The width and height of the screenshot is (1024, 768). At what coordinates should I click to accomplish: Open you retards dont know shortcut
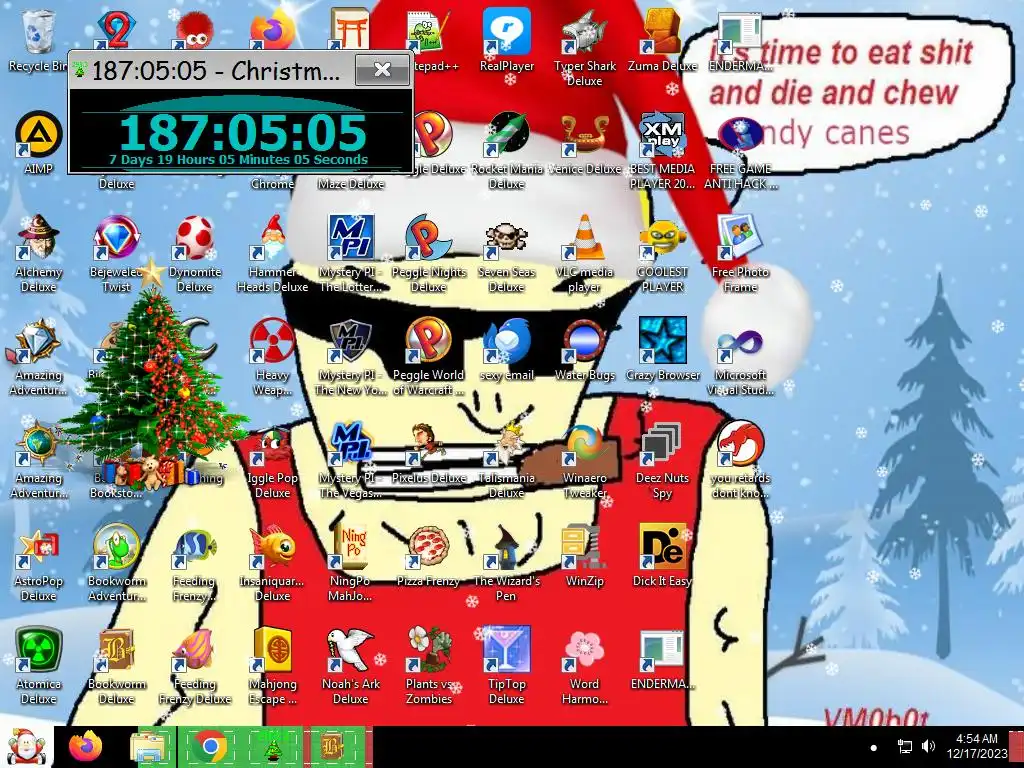(740, 460)
